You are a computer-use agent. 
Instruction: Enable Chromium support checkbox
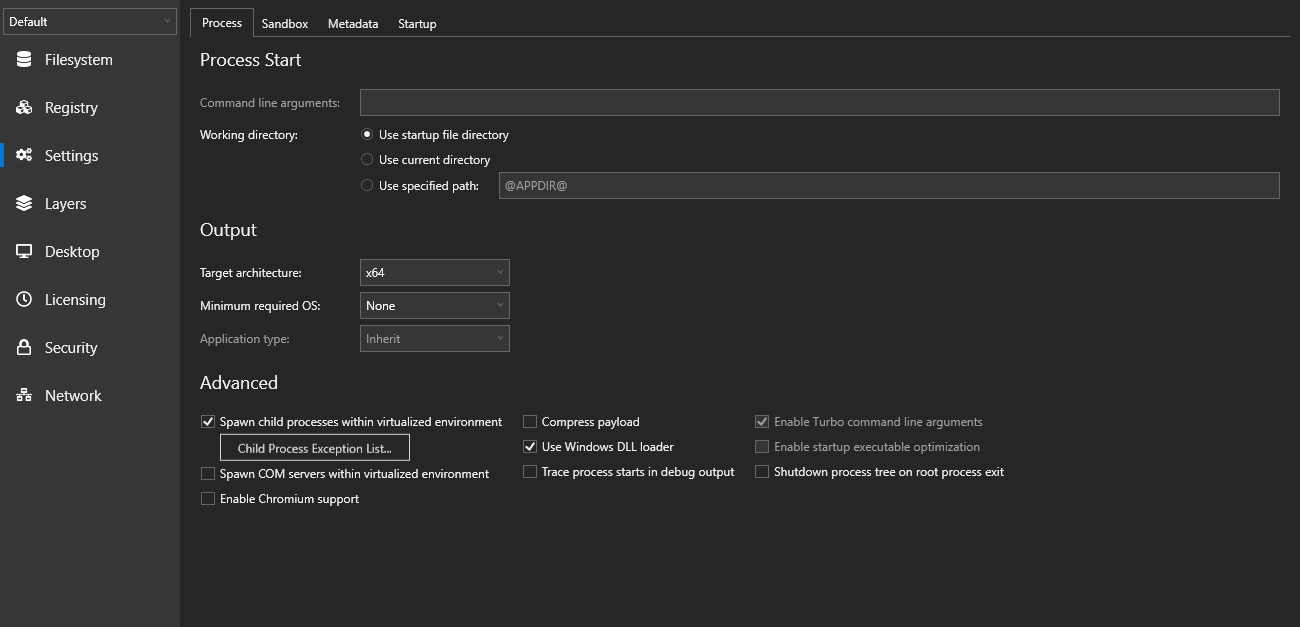pos(208,499)
